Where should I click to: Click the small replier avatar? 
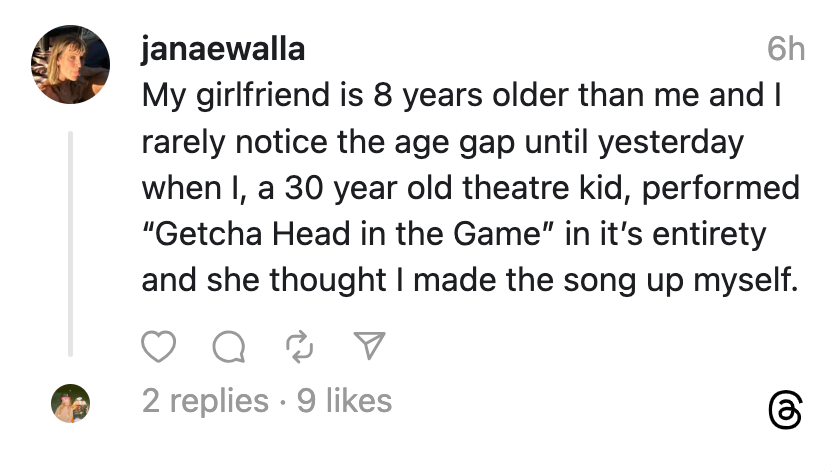pyautogui.click(x=70, y=403)
